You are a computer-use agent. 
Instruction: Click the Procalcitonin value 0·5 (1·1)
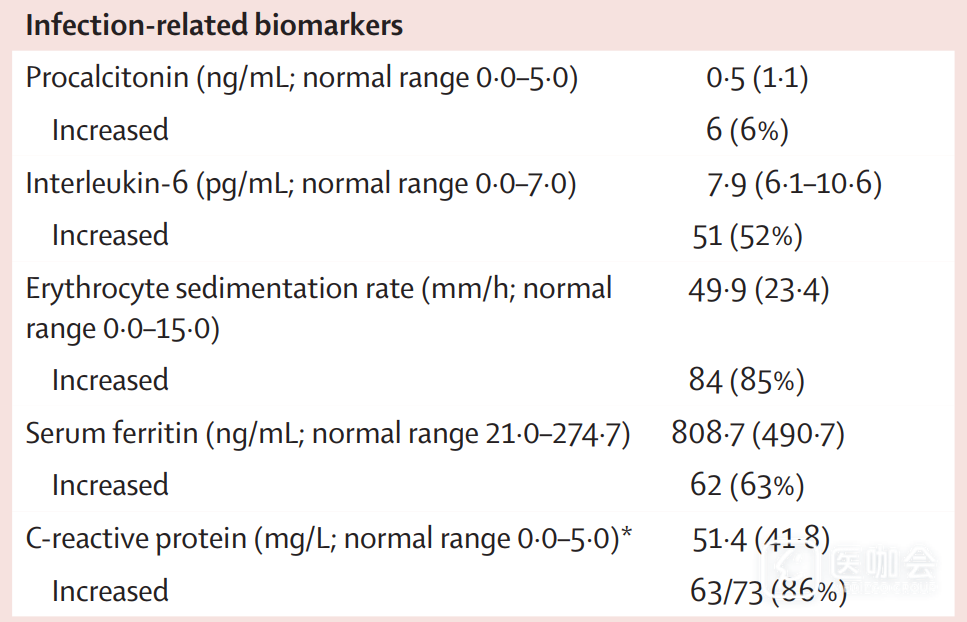757,78
